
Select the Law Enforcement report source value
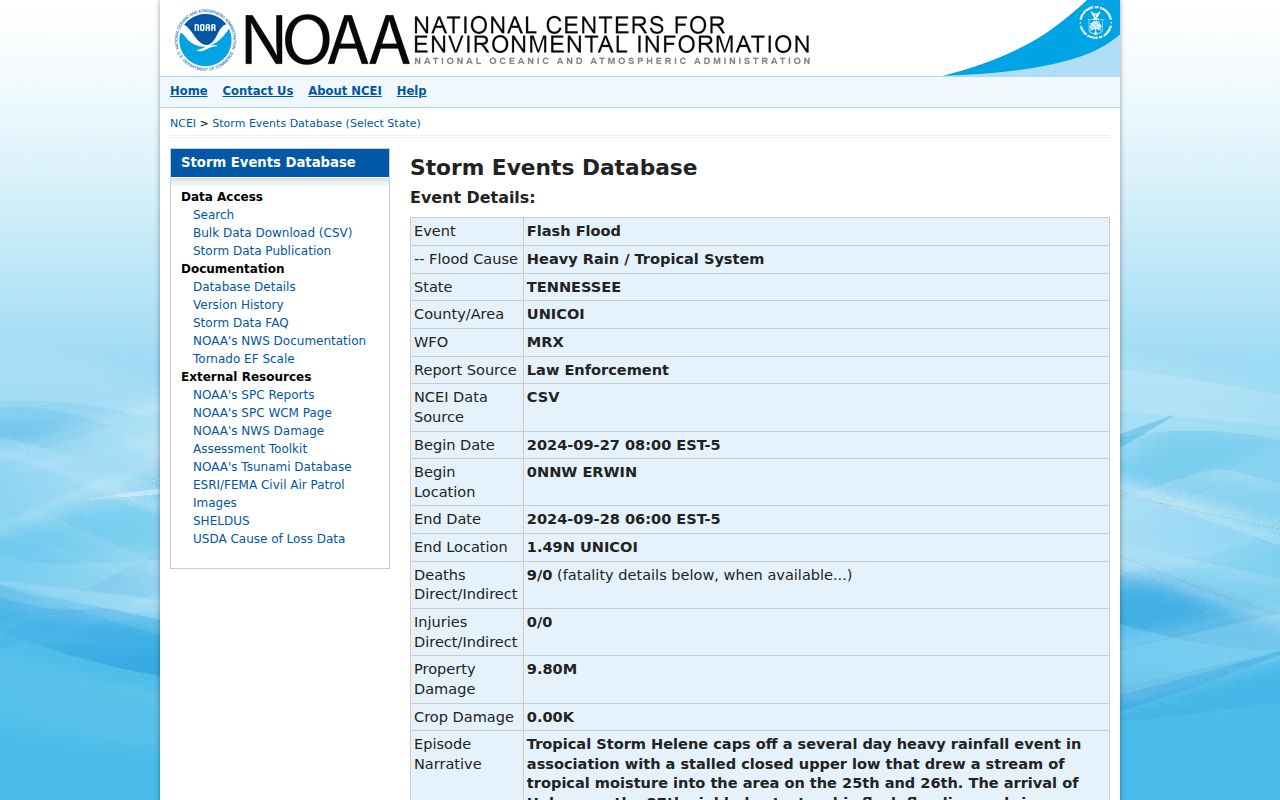pos(598,370)
